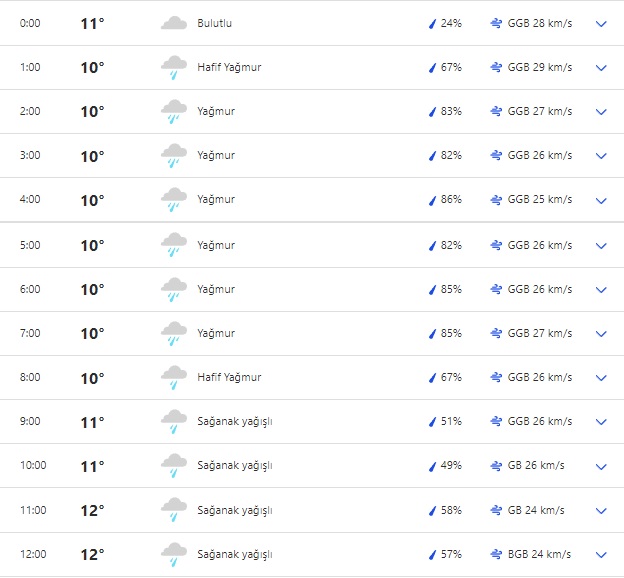Viewport: 624px width, 578px height.
Task: Click the wind icon beside GB 26 km/s
Action: pyautogui.click(x=496, y=466)
